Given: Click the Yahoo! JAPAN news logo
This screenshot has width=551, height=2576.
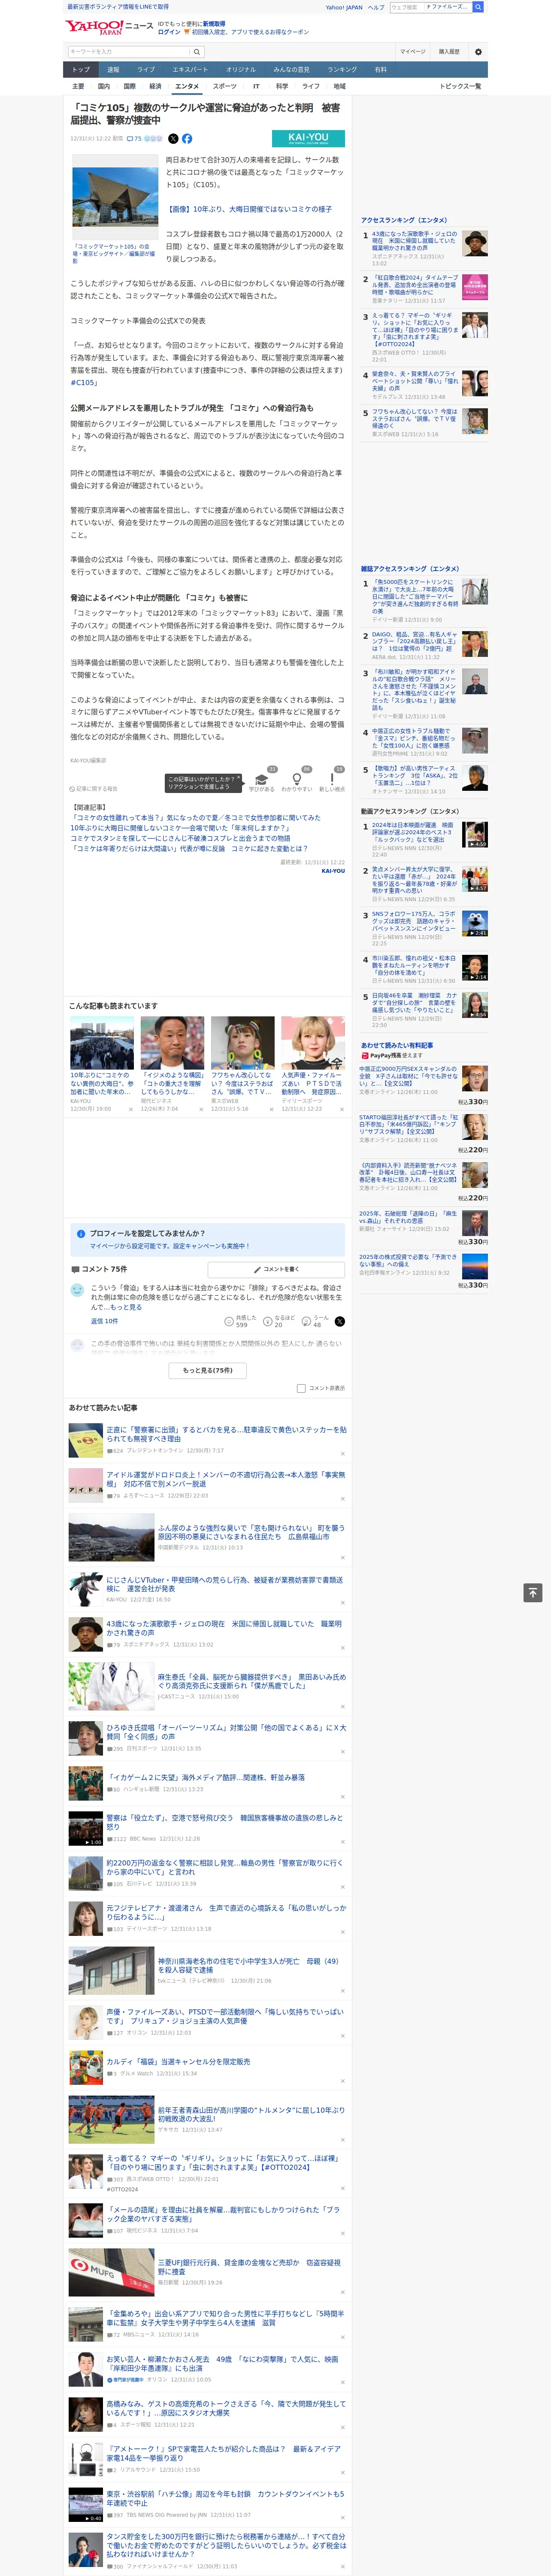Looking at the screenshot, I should 109,27.
